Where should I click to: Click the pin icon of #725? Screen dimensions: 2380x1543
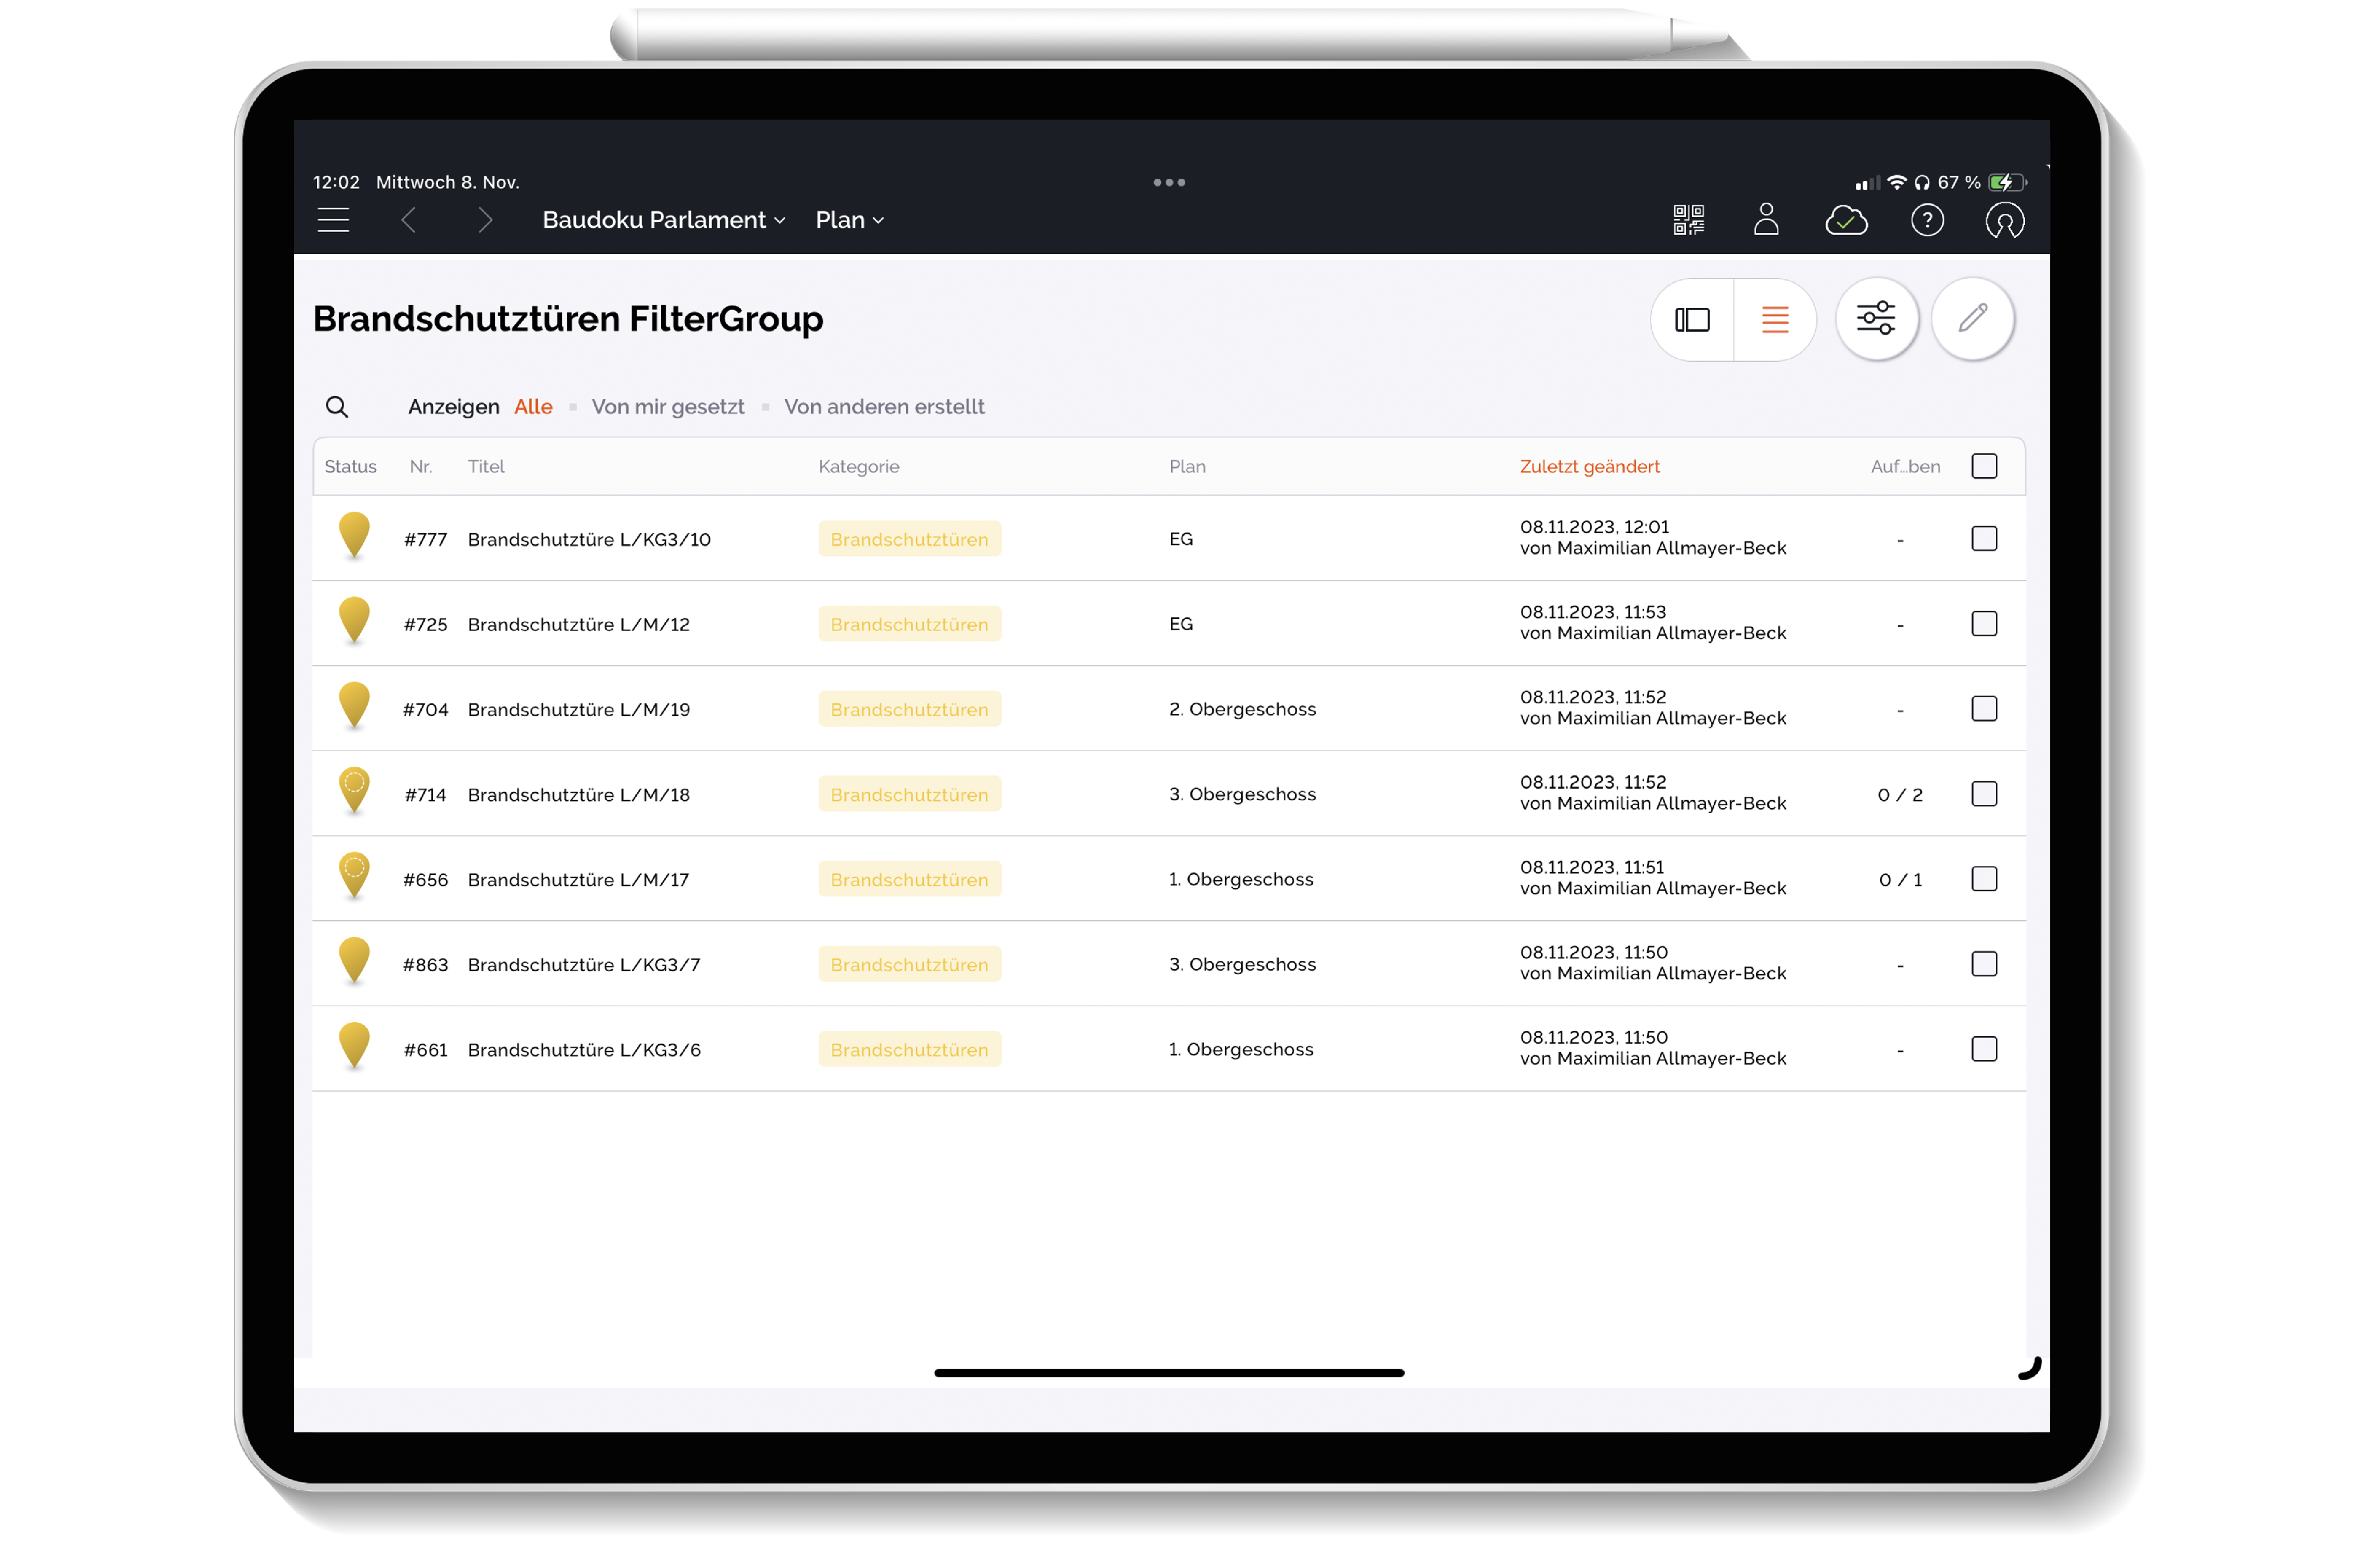pyautogui.click(x=354, y=621)
